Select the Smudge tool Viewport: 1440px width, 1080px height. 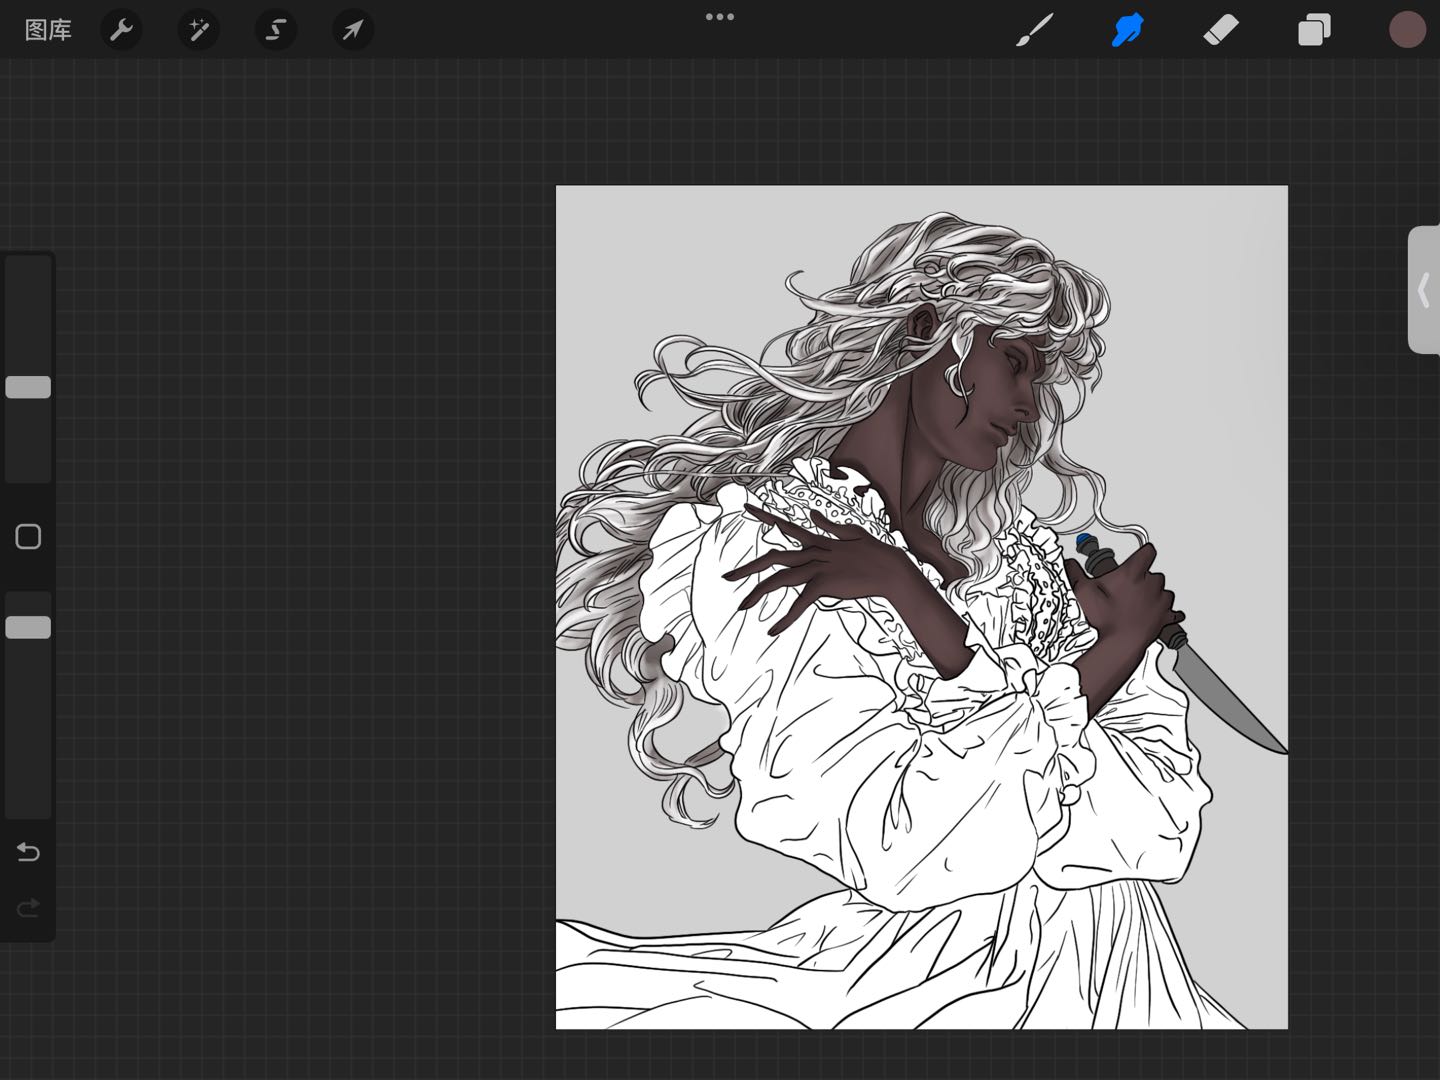pyautogui.click(x=1127, y=30)
